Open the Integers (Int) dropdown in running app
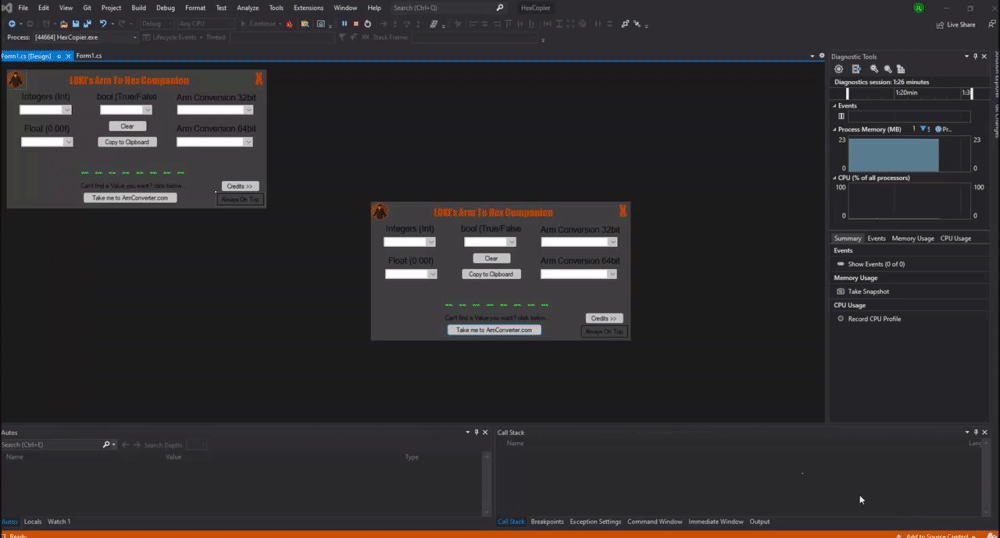 431,242
